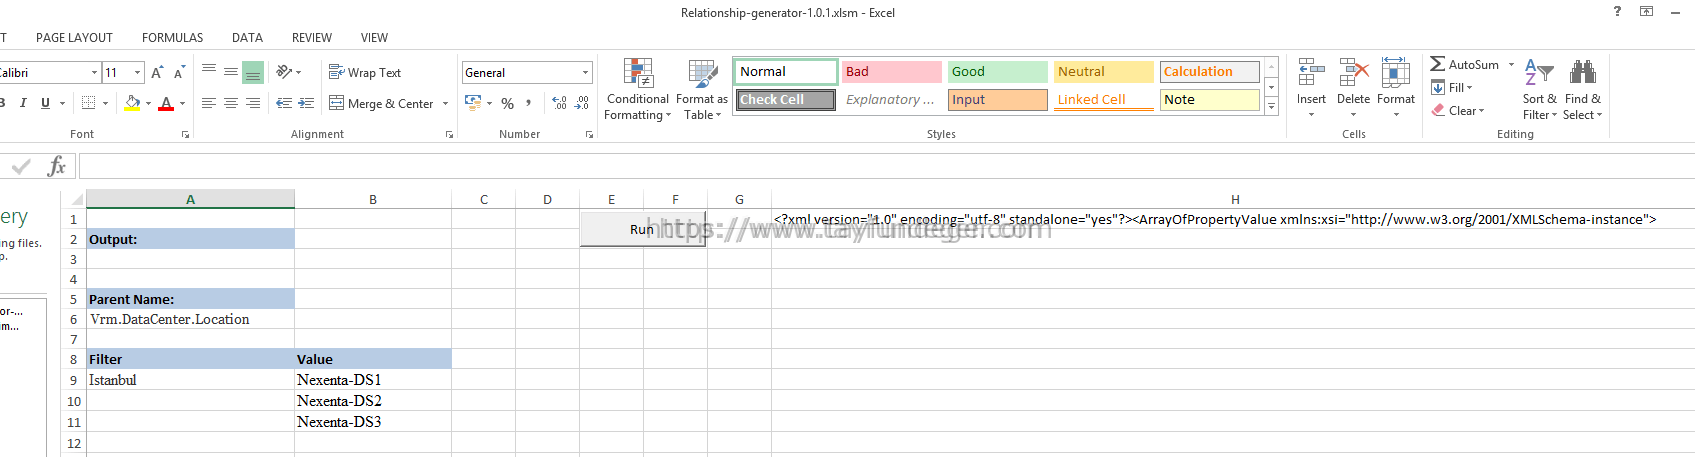Apply the Normal cell style
This screenshot has width=1695, height=457.
pyautogui.click(x=787, y=72)
